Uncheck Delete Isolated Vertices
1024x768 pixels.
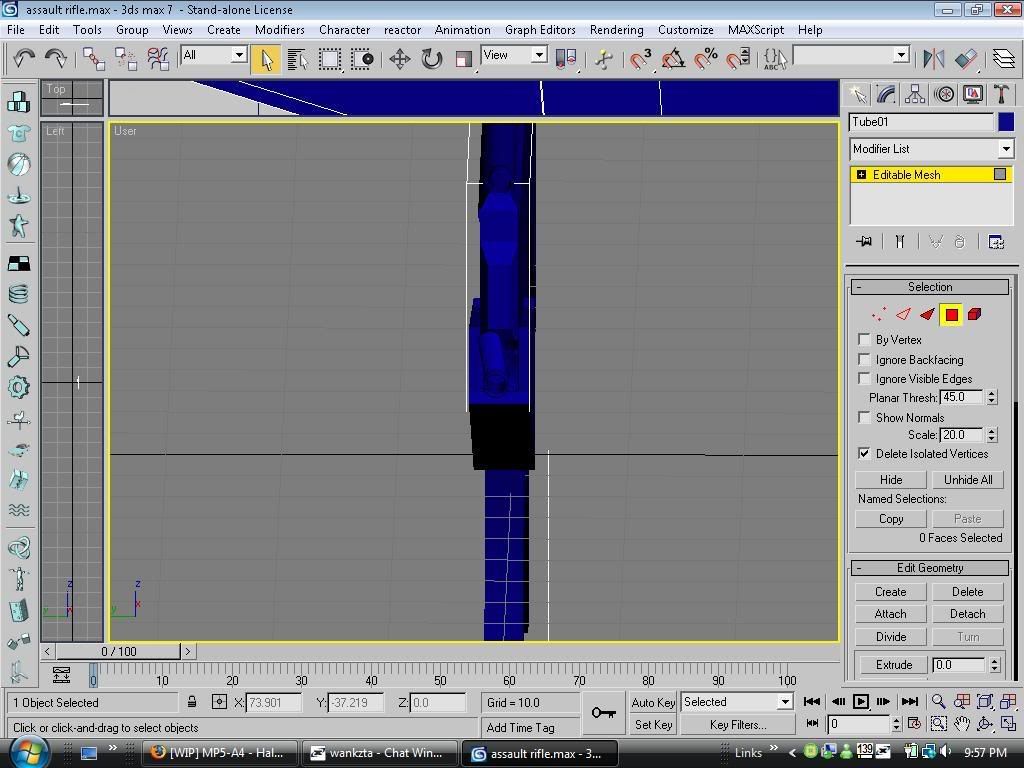tap(865, 454)
